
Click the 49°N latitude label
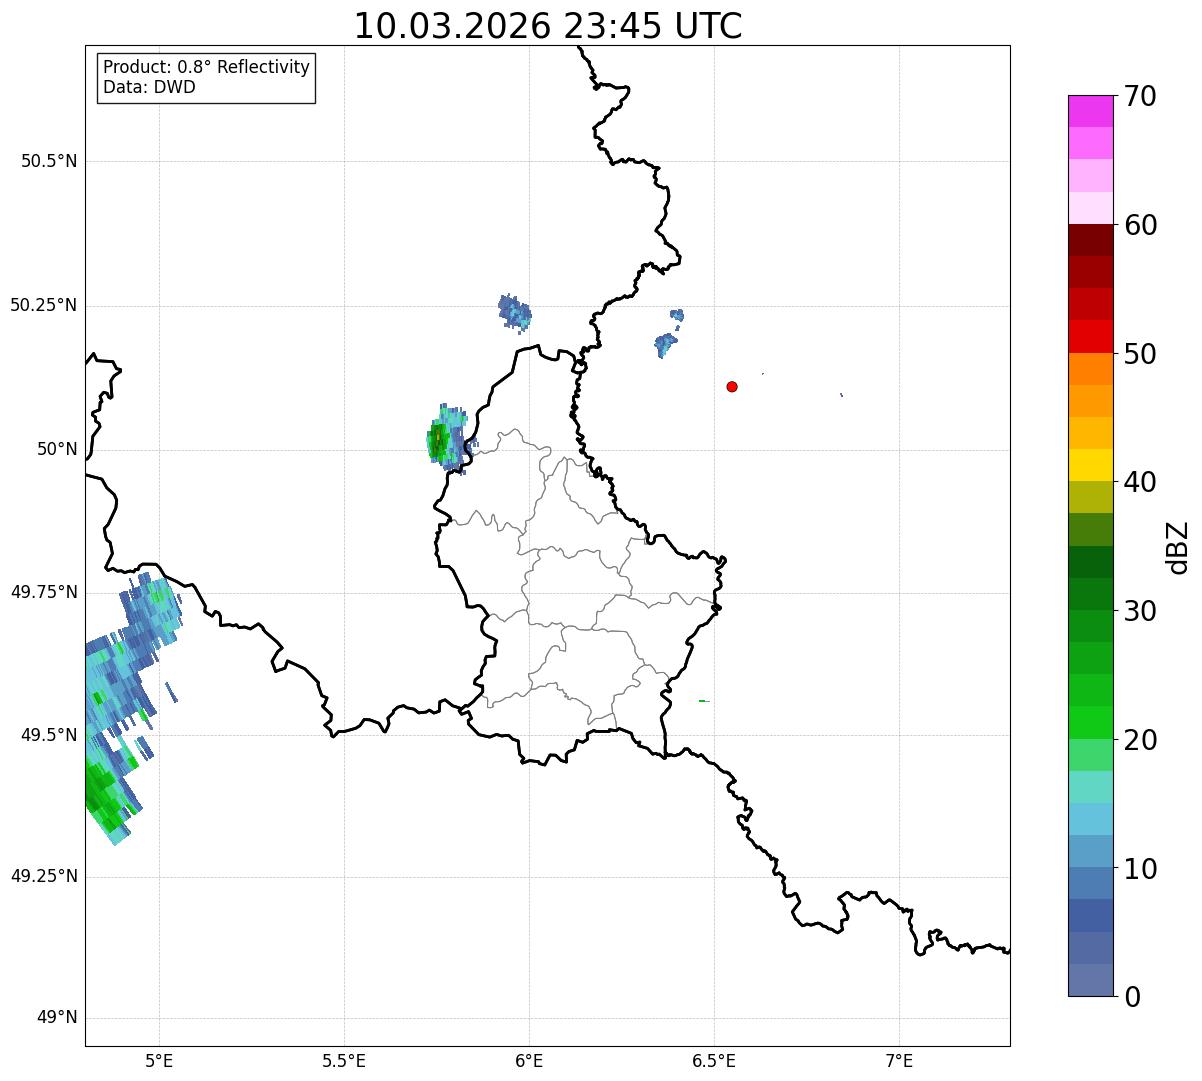57,1018
